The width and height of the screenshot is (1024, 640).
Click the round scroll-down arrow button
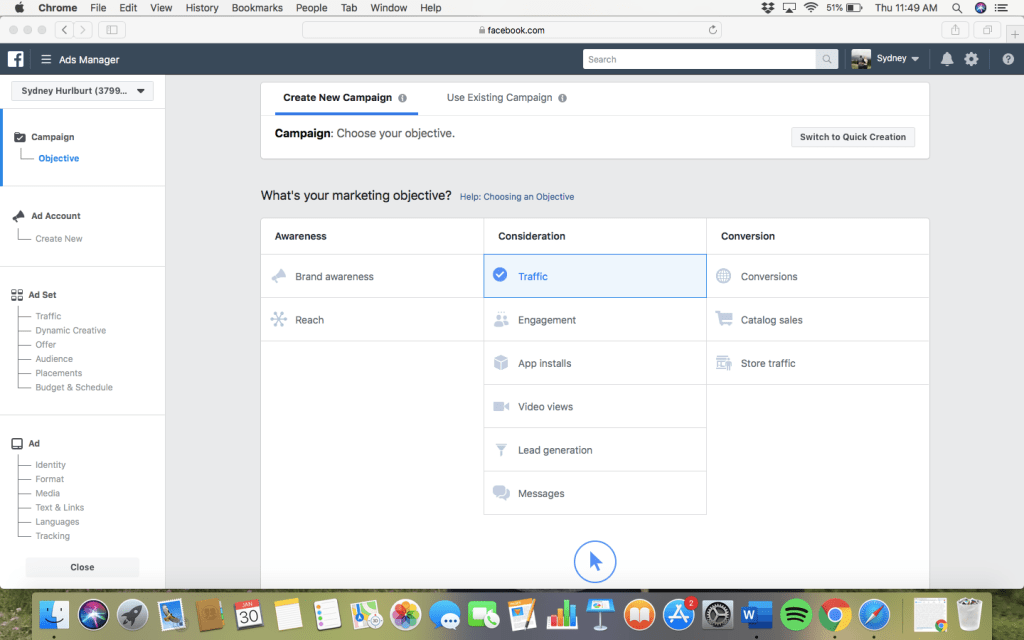(595, 561)
